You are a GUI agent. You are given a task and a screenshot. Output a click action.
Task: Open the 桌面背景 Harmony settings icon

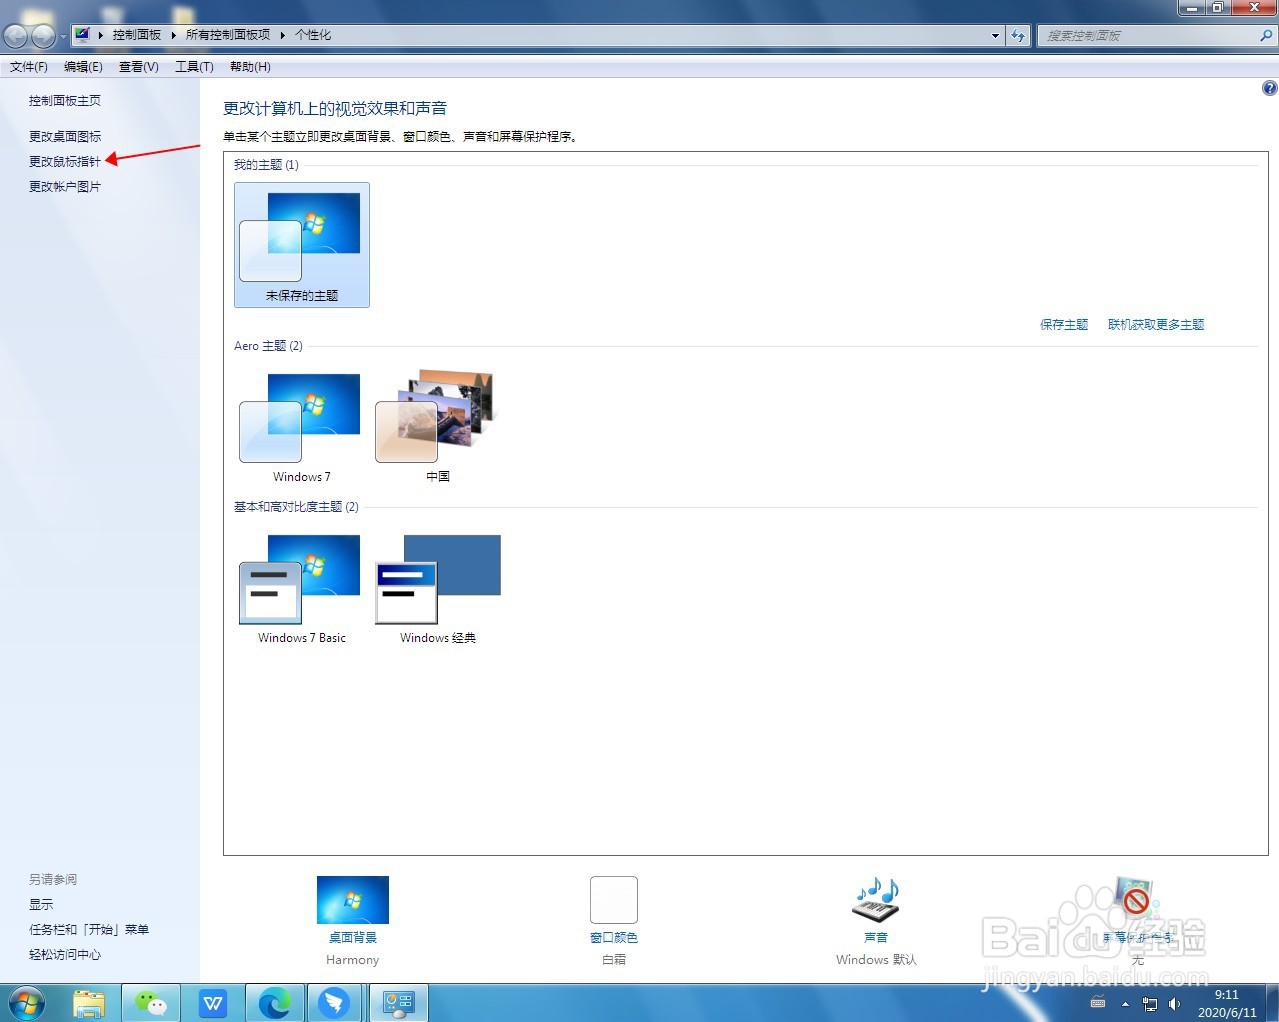(352, 900)
